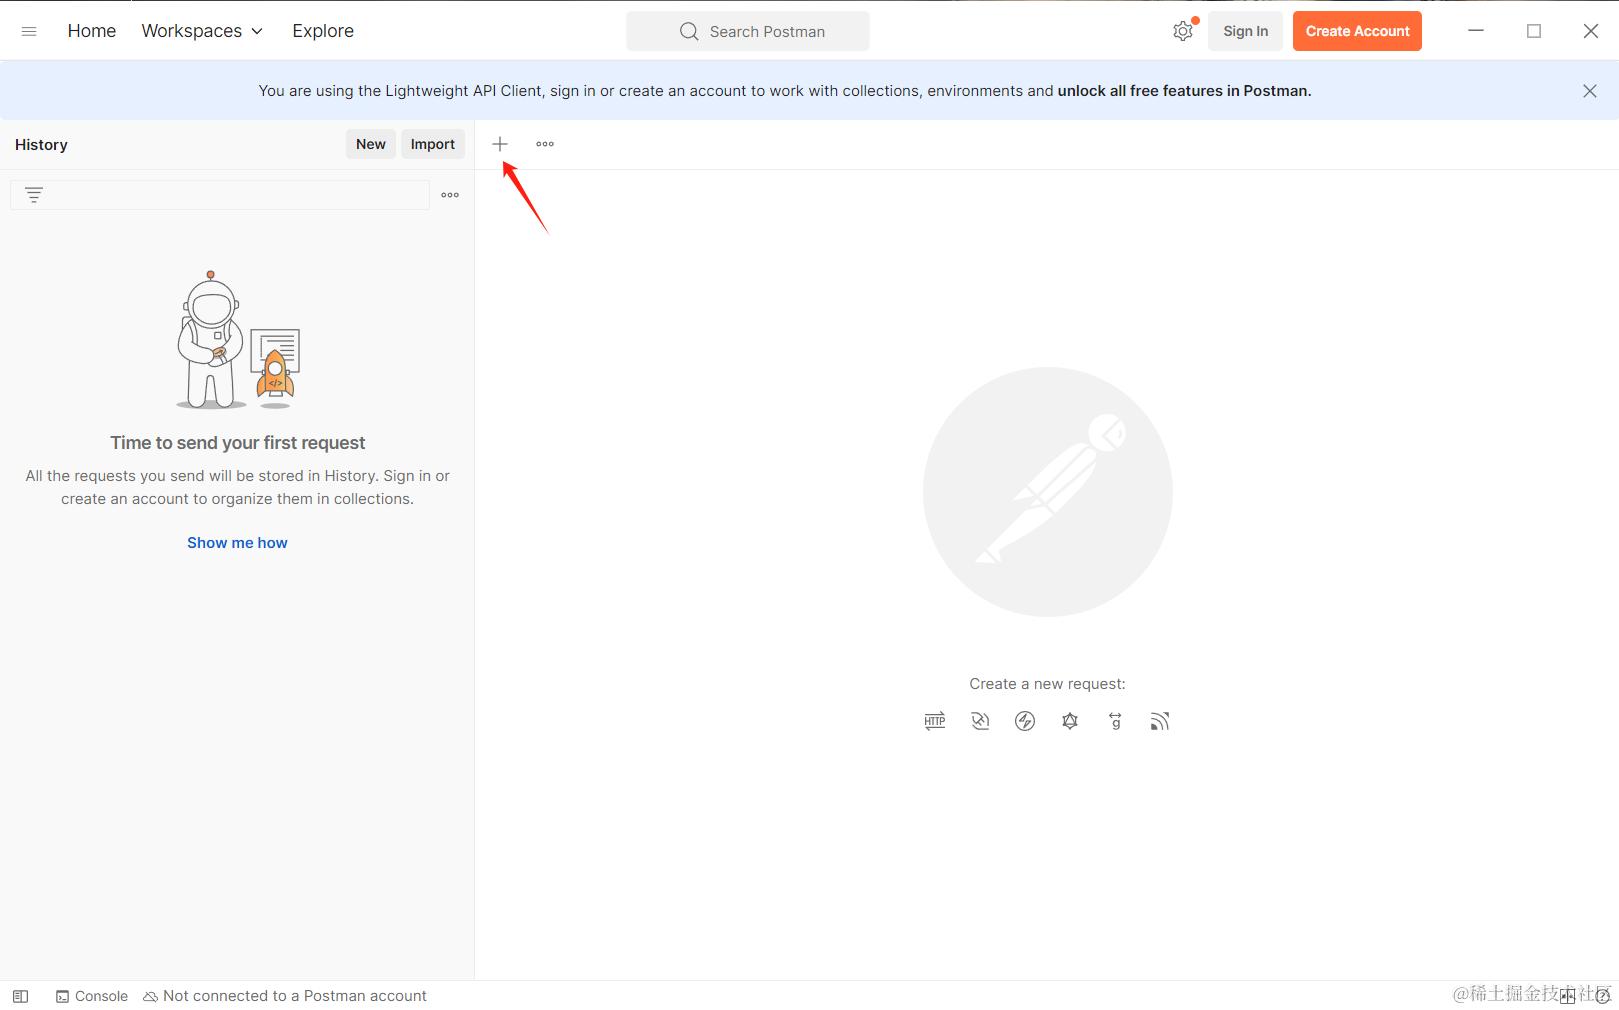1619x1010 pixels.
Task: Click the Create Account button
Action: pyautogui.click(x=1357, y=31)
